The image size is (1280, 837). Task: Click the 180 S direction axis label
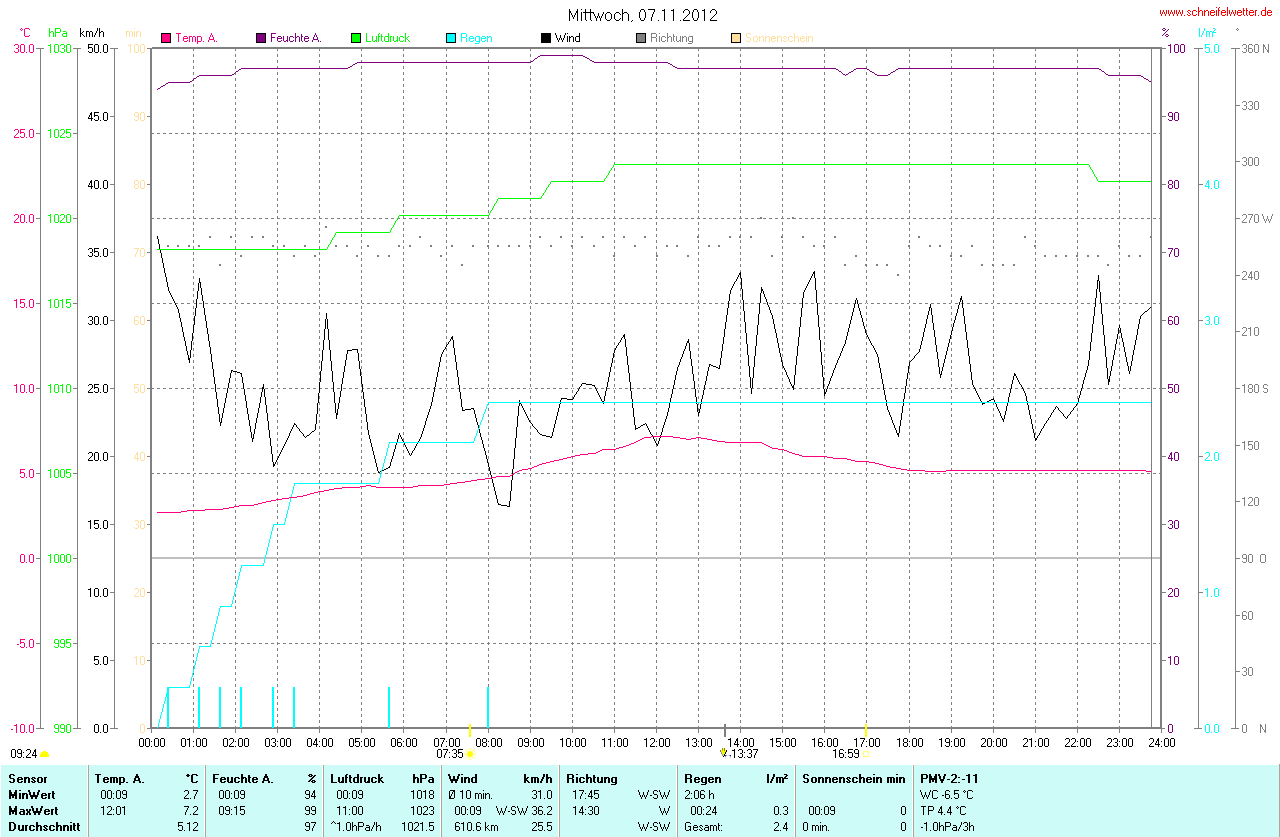[1257, 388]
